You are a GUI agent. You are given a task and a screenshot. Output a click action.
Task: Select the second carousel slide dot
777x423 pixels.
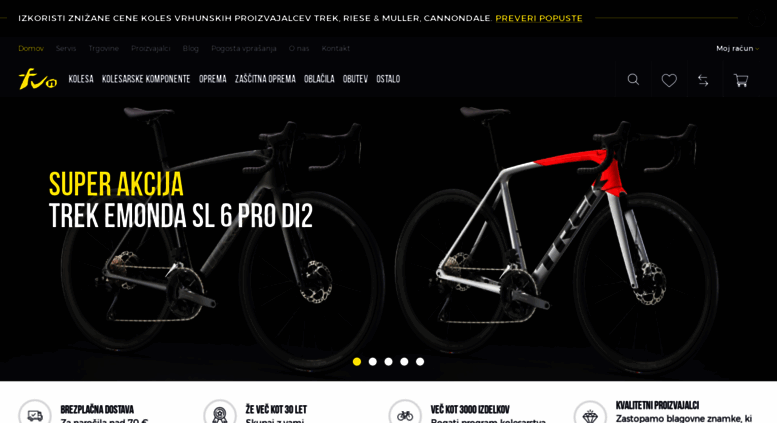pos(373,362)
